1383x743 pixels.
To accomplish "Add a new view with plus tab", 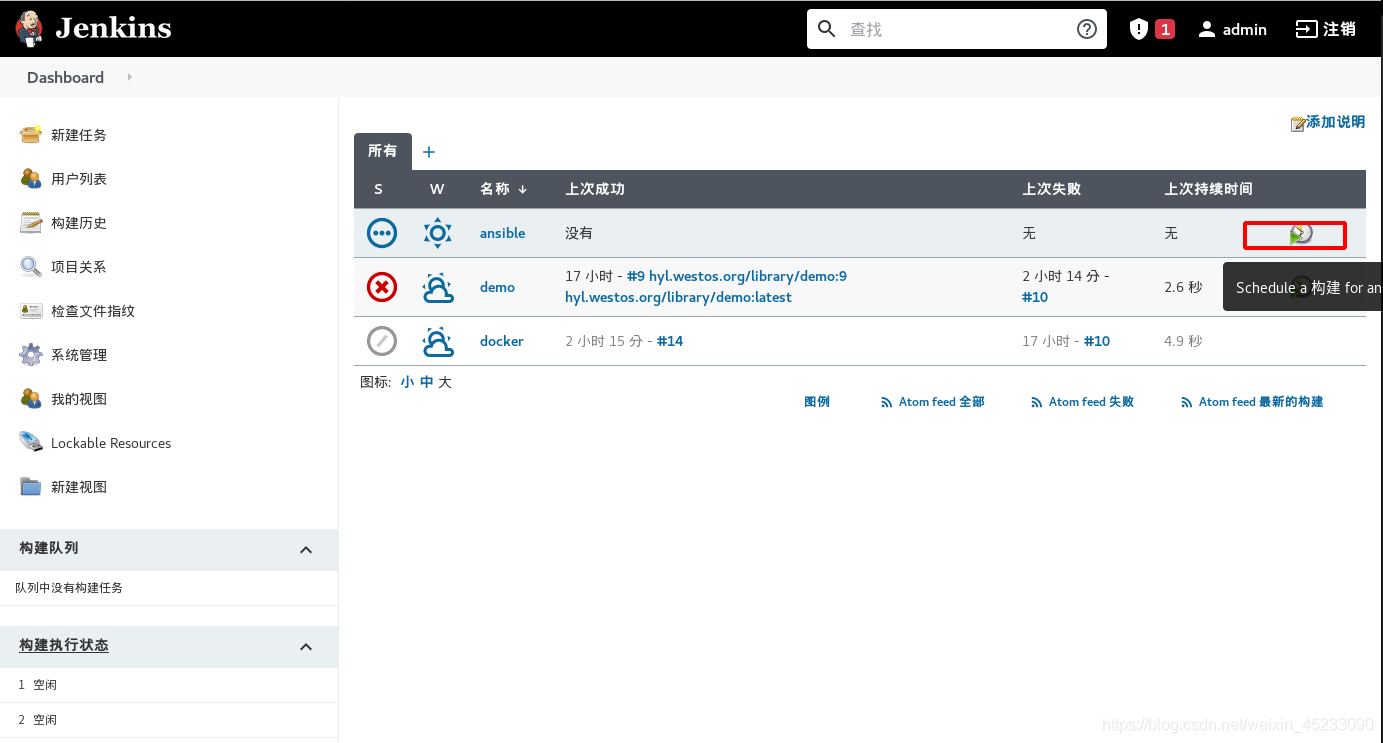I will (x=429, y=152).
